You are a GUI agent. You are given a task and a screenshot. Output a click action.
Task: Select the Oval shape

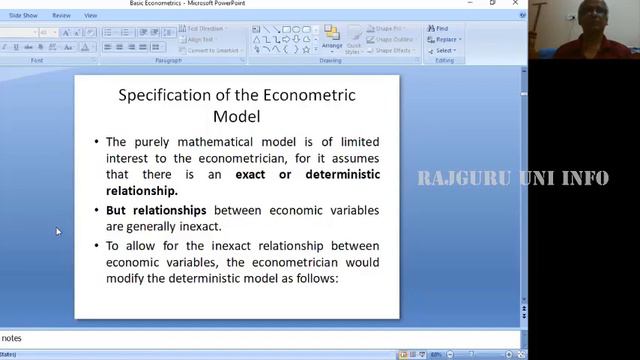296,29
